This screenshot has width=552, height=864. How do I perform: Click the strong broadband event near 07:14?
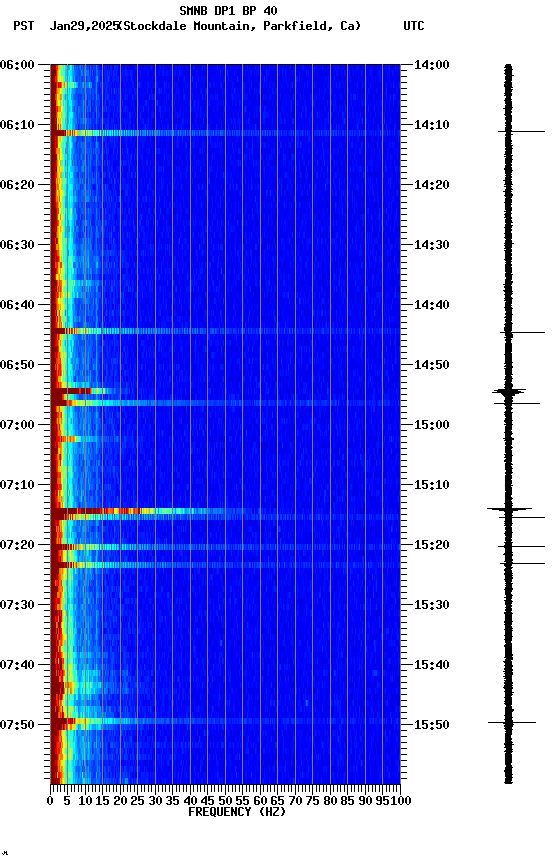click(x=225, y=512)
